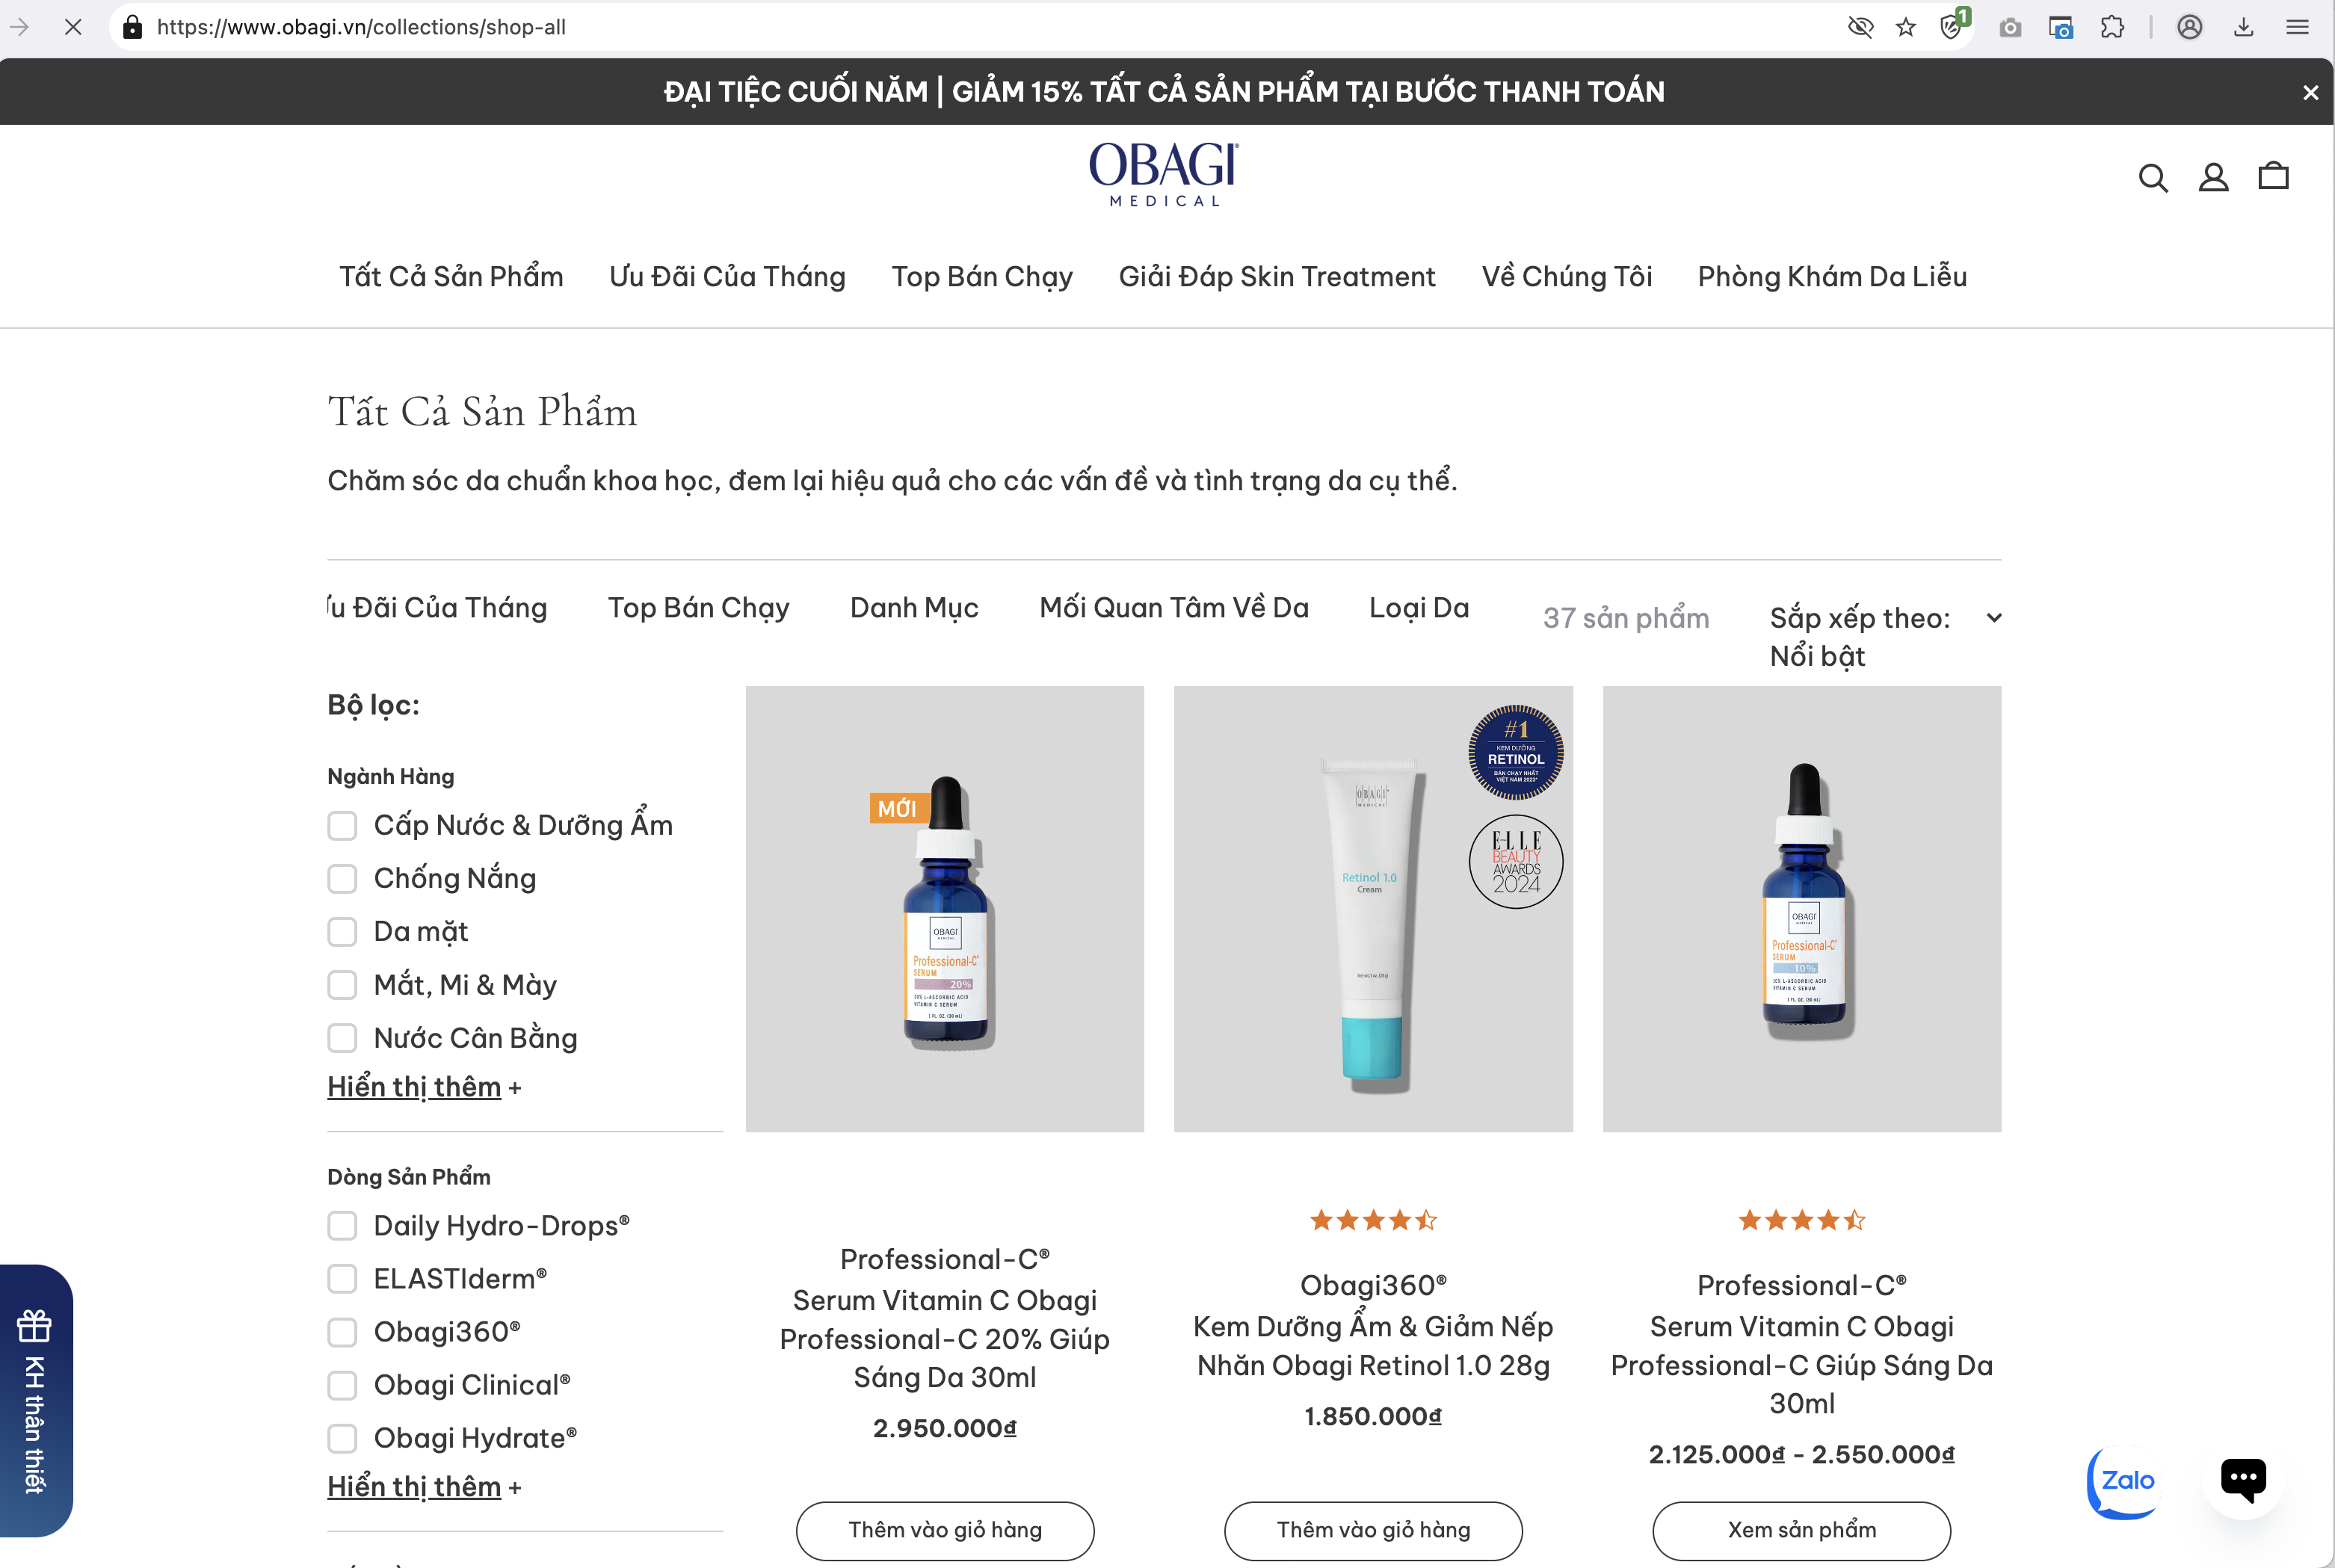Click the gift loyalty tab icon
Screen dimensions: 2335x1568
[35, 1326]
